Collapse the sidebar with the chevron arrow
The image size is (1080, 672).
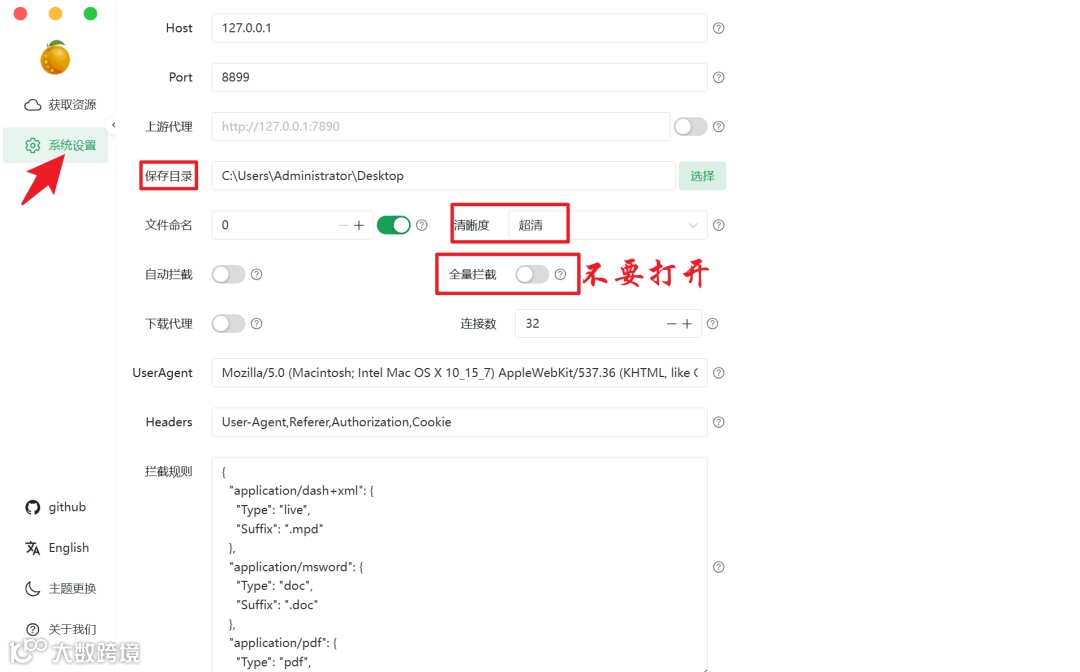pos(114,125)
